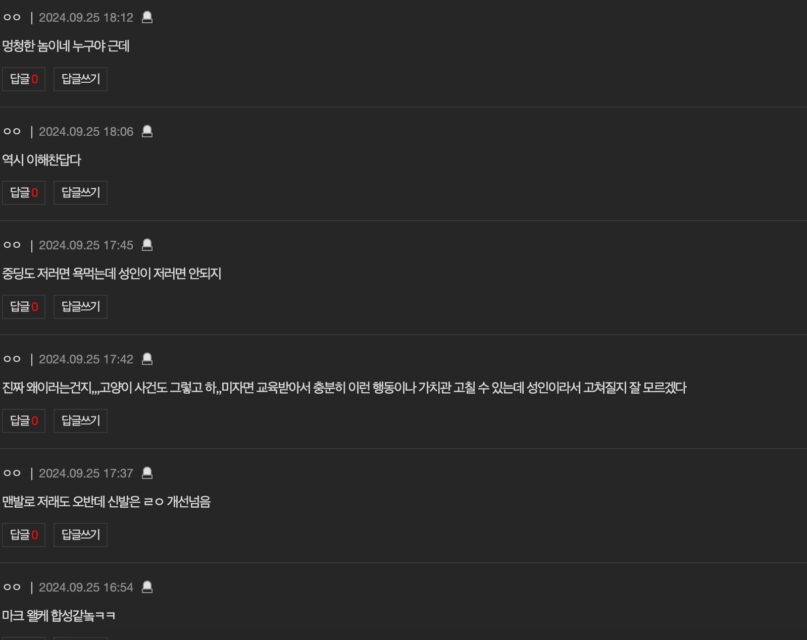This screenshot has height=640, width=807.
Task: Write a reply to the 18:12 comment
Action: (81, 79)
